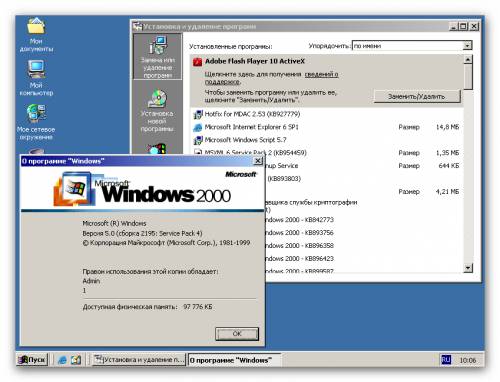This screenshot has width=500, height=382.
Task: Open the сведений о поддержке link
Action: coord(272,78)
